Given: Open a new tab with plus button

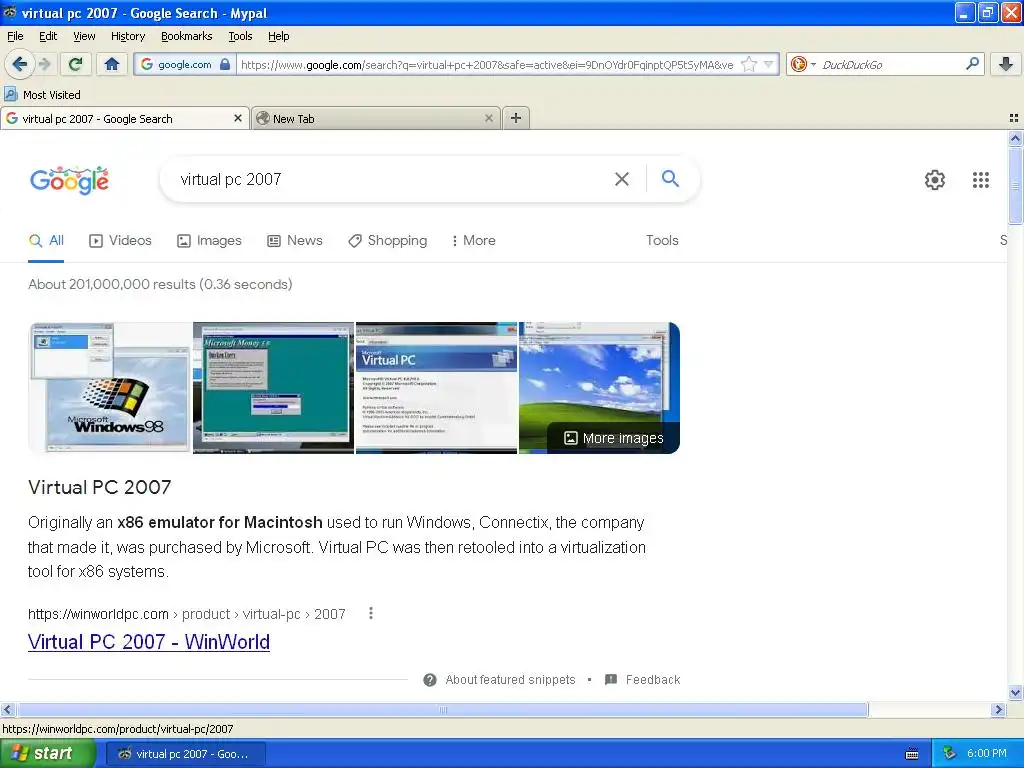Looking at the screenshot, I should click(516, 118).
